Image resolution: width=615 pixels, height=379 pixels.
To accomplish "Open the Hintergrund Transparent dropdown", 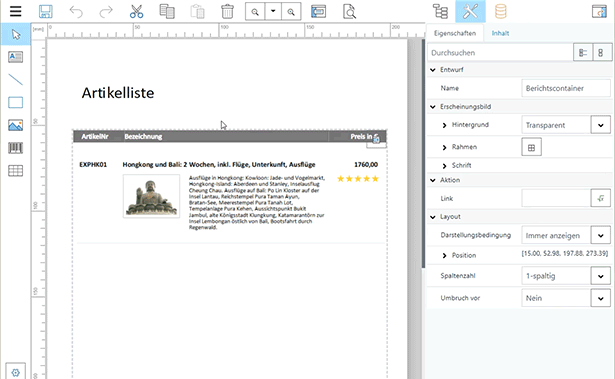I will point(600,125).
